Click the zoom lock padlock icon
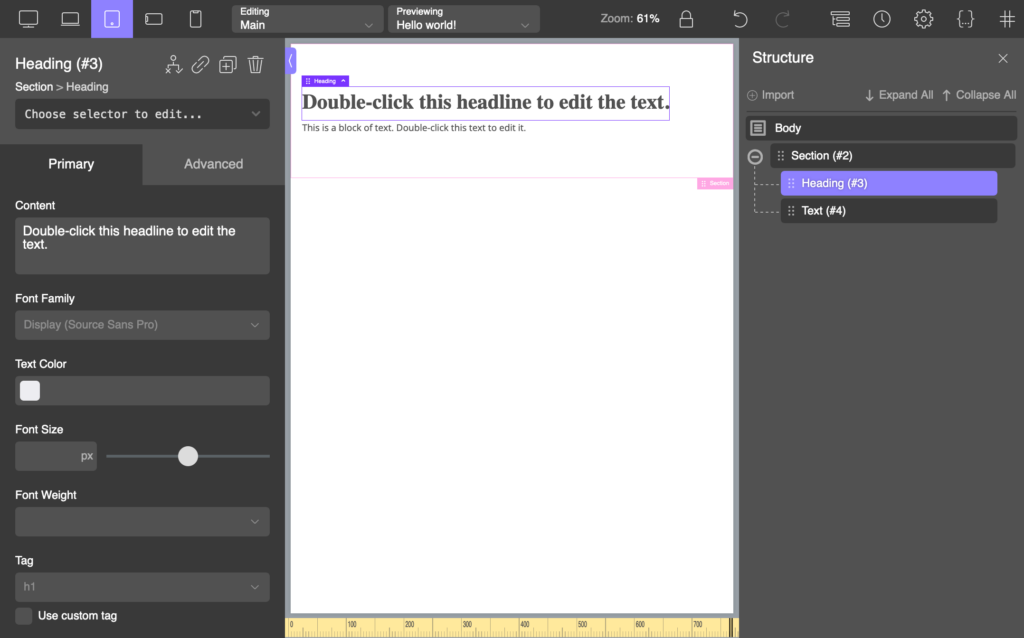This screenshot has height=638, width=1024. click(x=686, y=19)
